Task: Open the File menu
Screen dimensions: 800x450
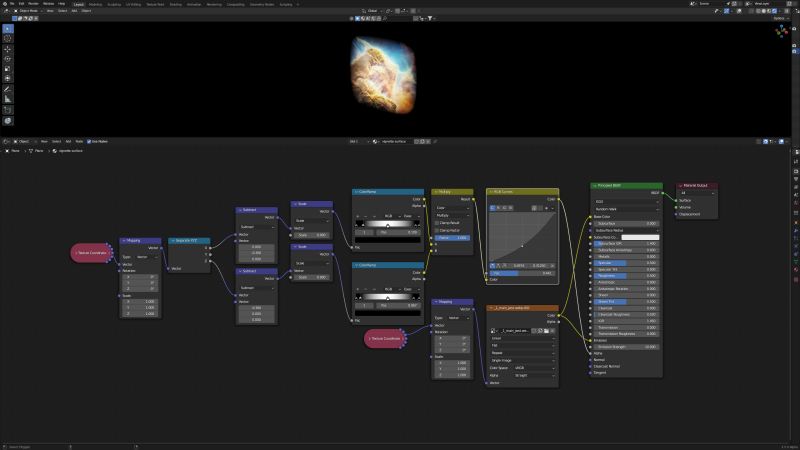Action: pyautogui.click(x=12, y=4)
